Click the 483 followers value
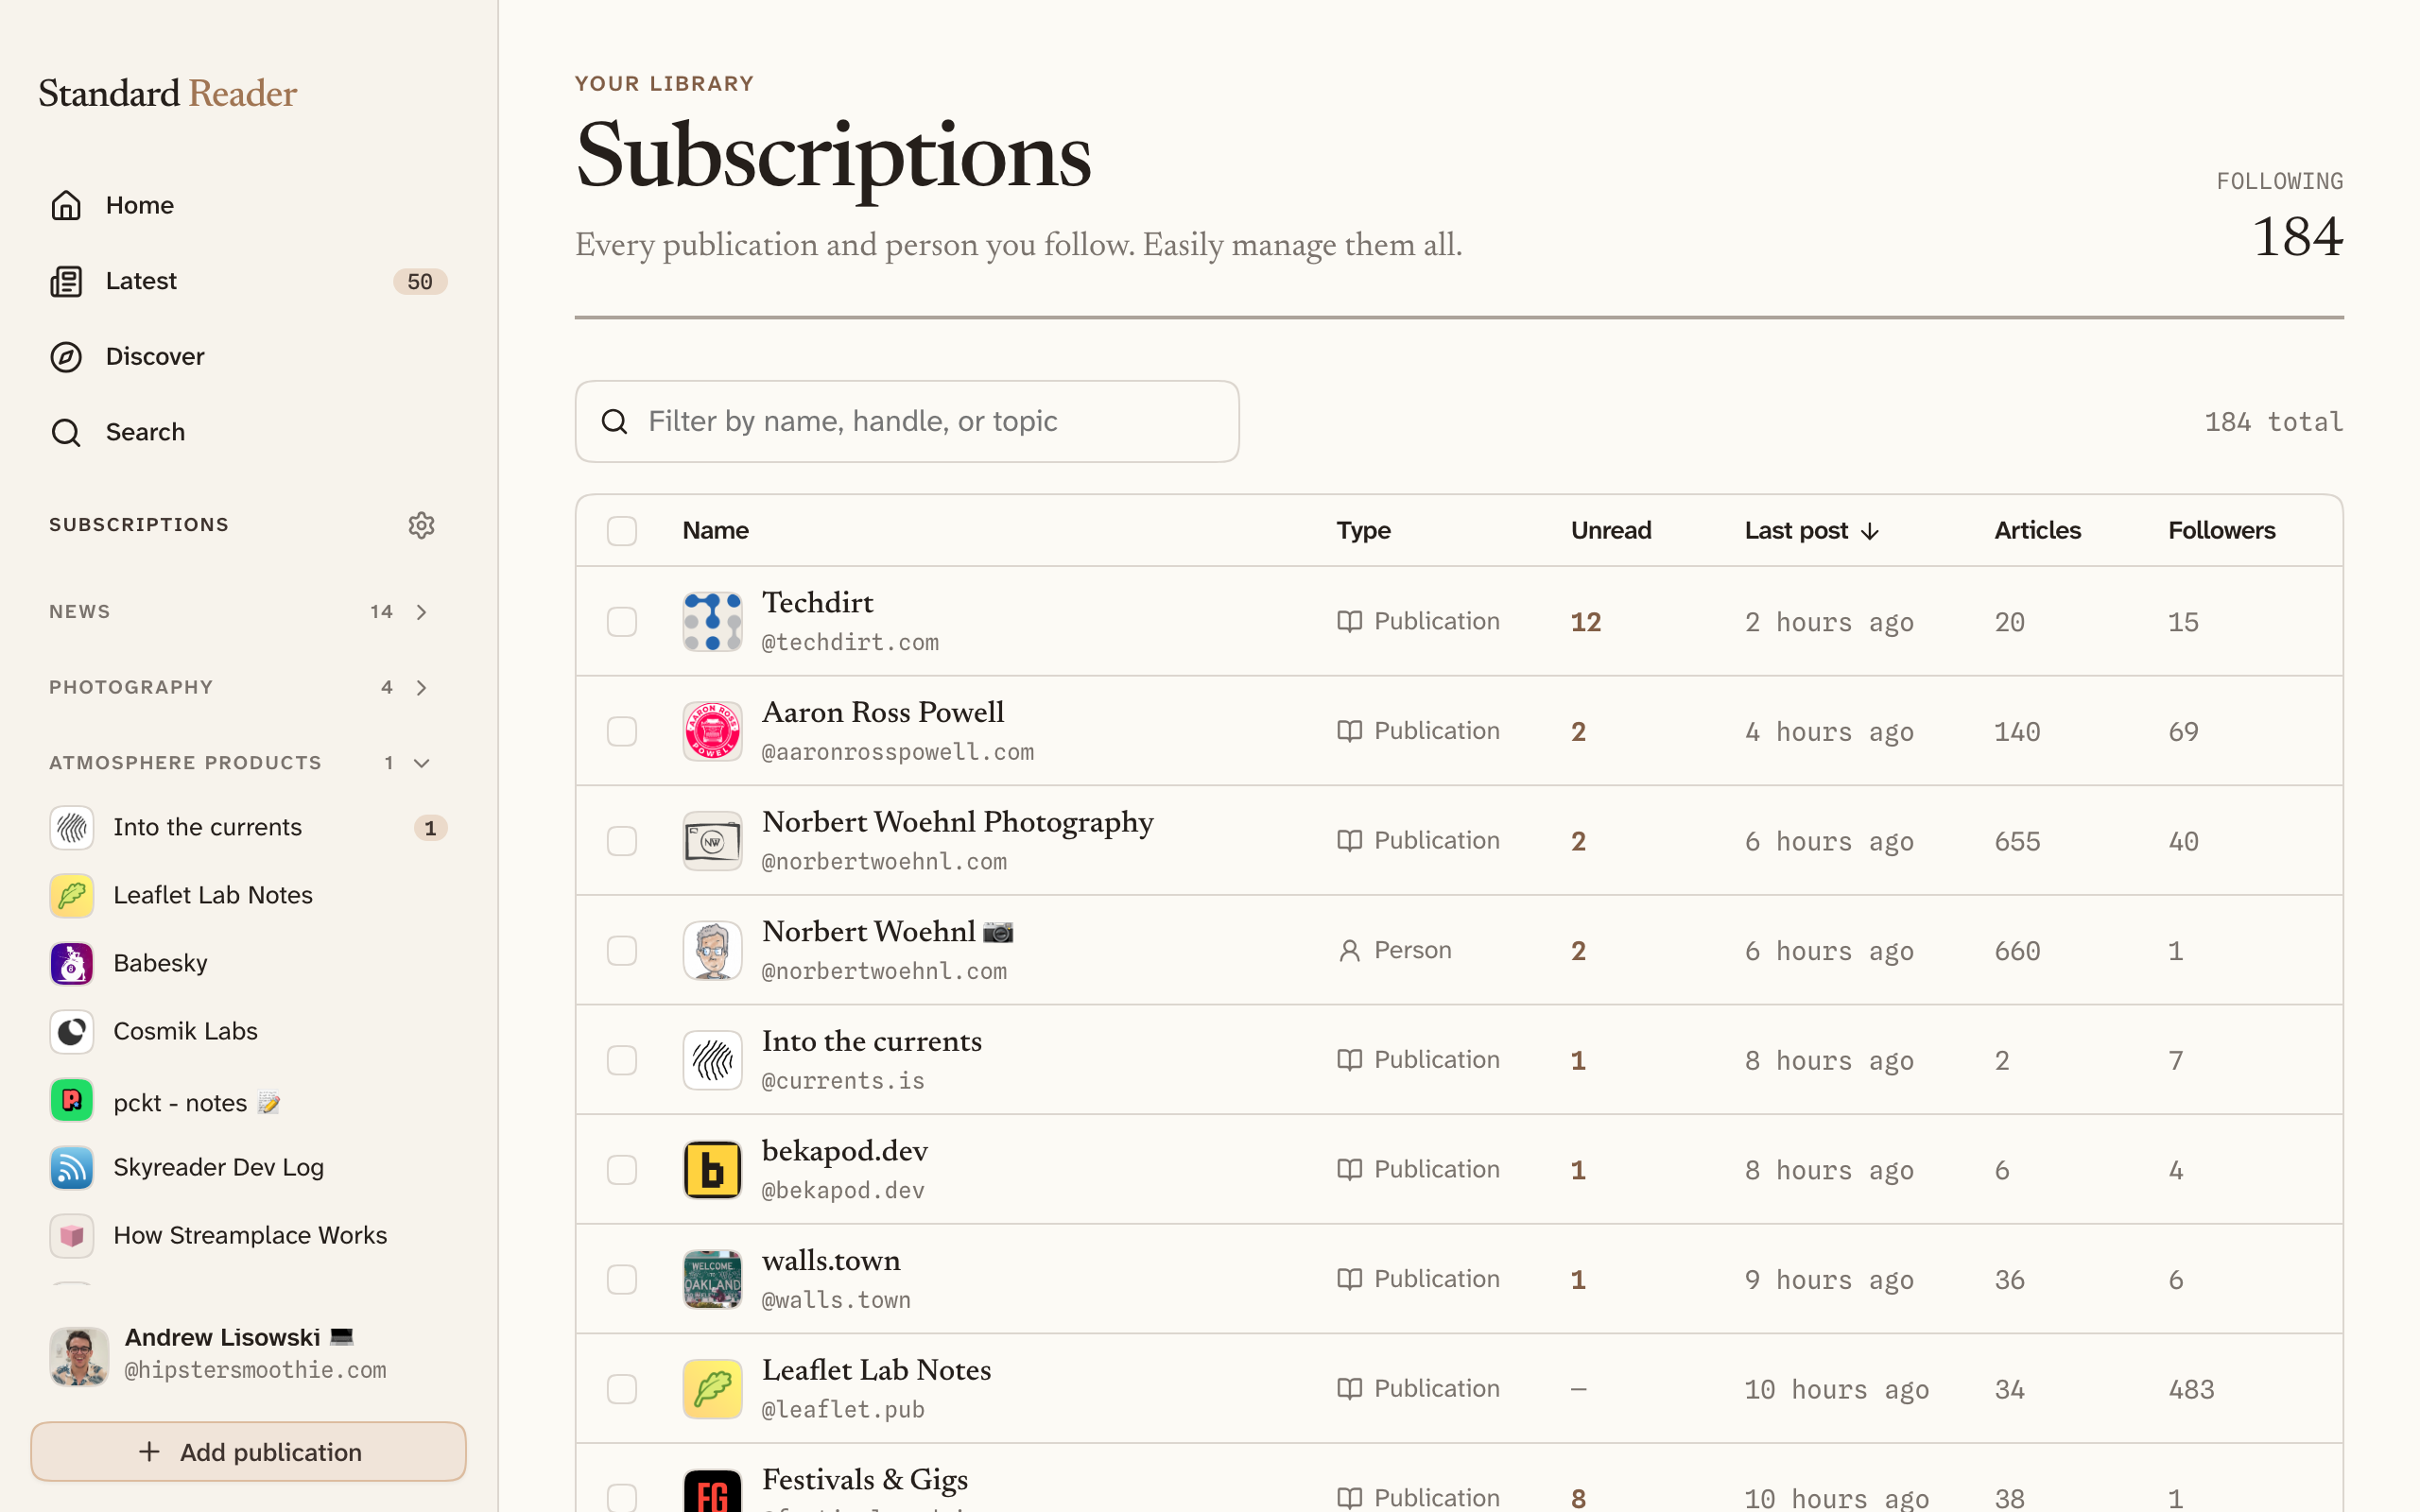This screenshot has height=1512, width=2420. pos(2191,1390)
